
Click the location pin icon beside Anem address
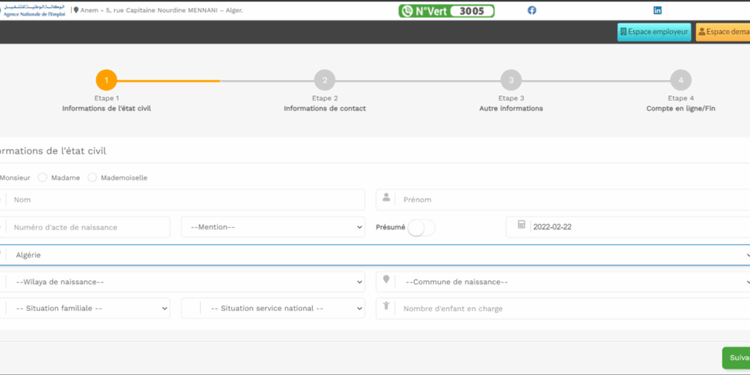[x=76, y=10]
